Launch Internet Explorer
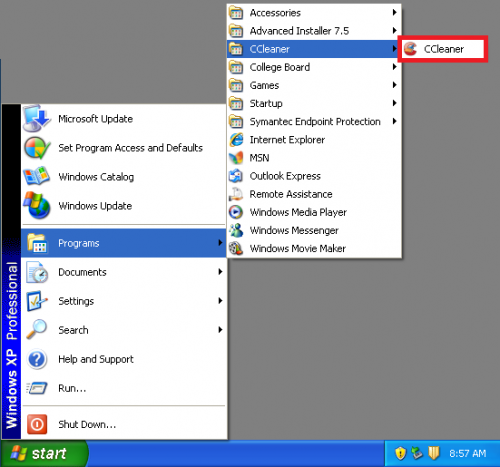 pos(314,140)
